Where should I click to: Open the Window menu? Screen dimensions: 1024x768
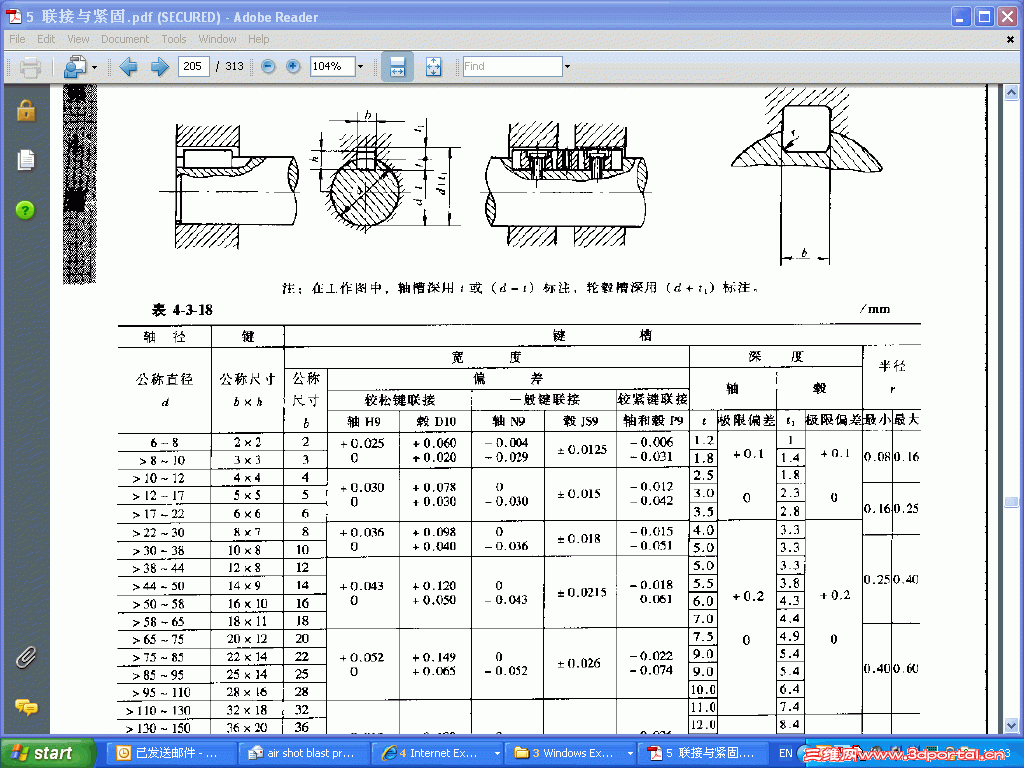pos(217,39)
